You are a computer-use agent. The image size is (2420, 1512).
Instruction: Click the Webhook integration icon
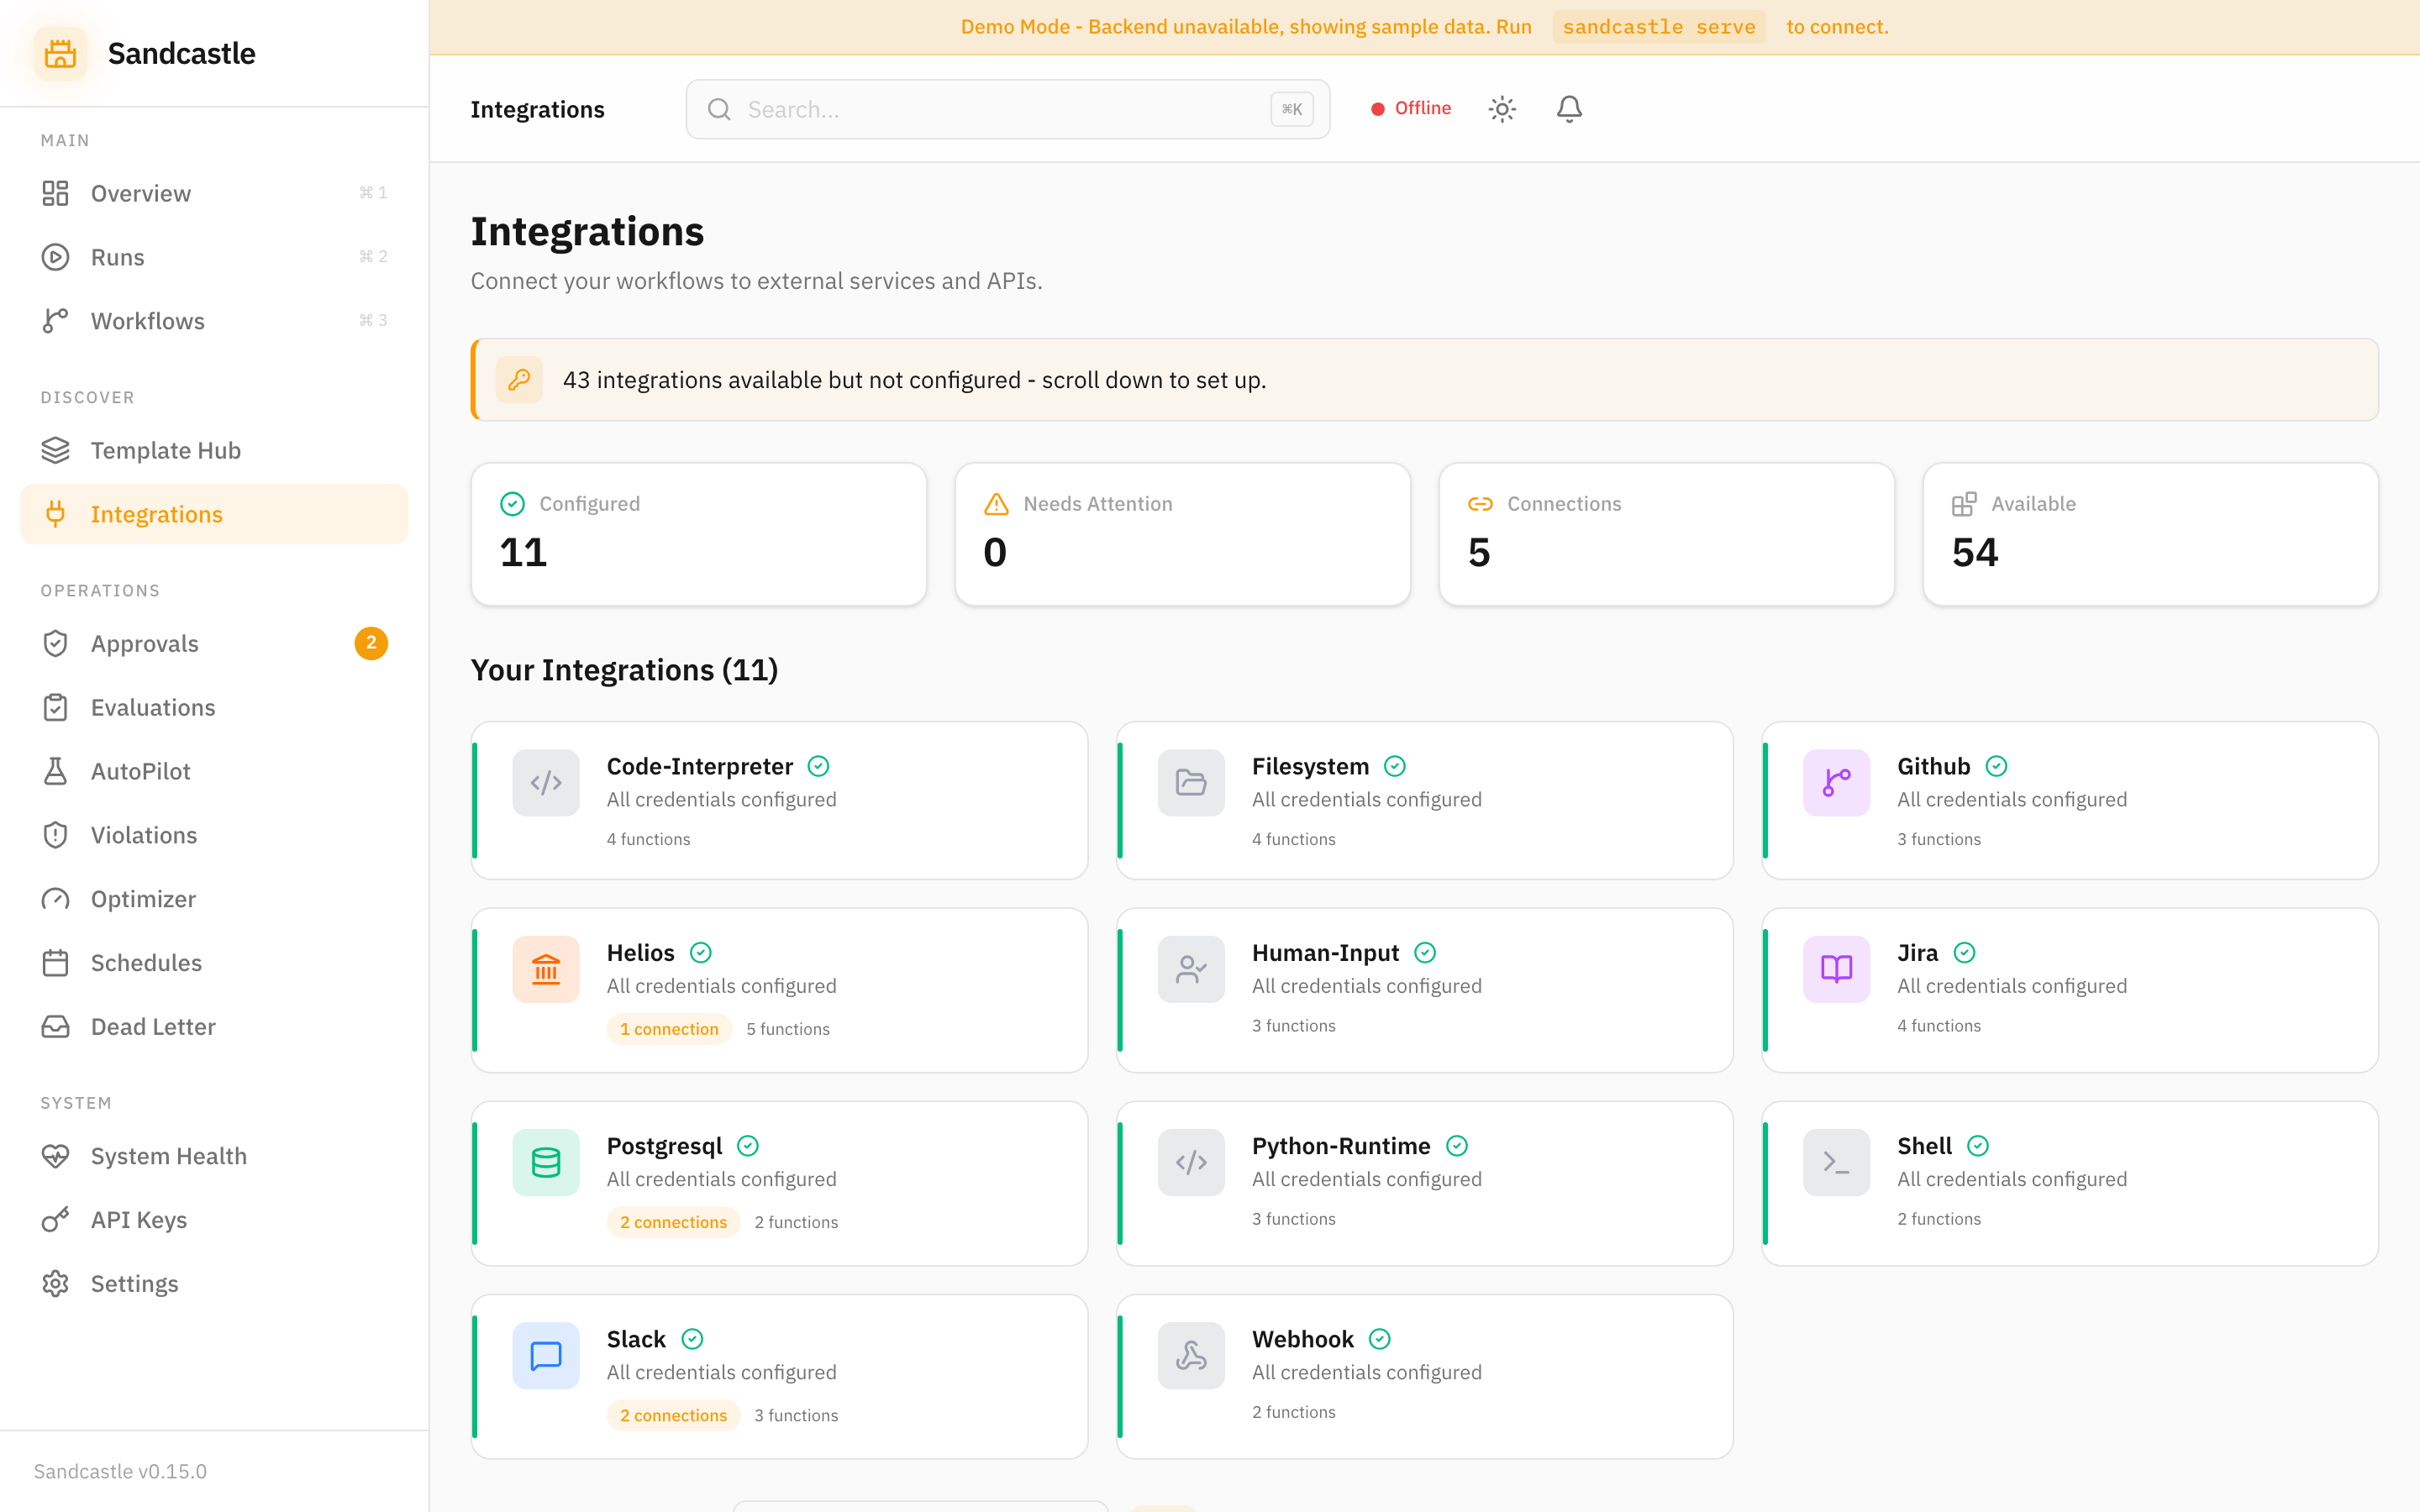click(1190, 1355)
